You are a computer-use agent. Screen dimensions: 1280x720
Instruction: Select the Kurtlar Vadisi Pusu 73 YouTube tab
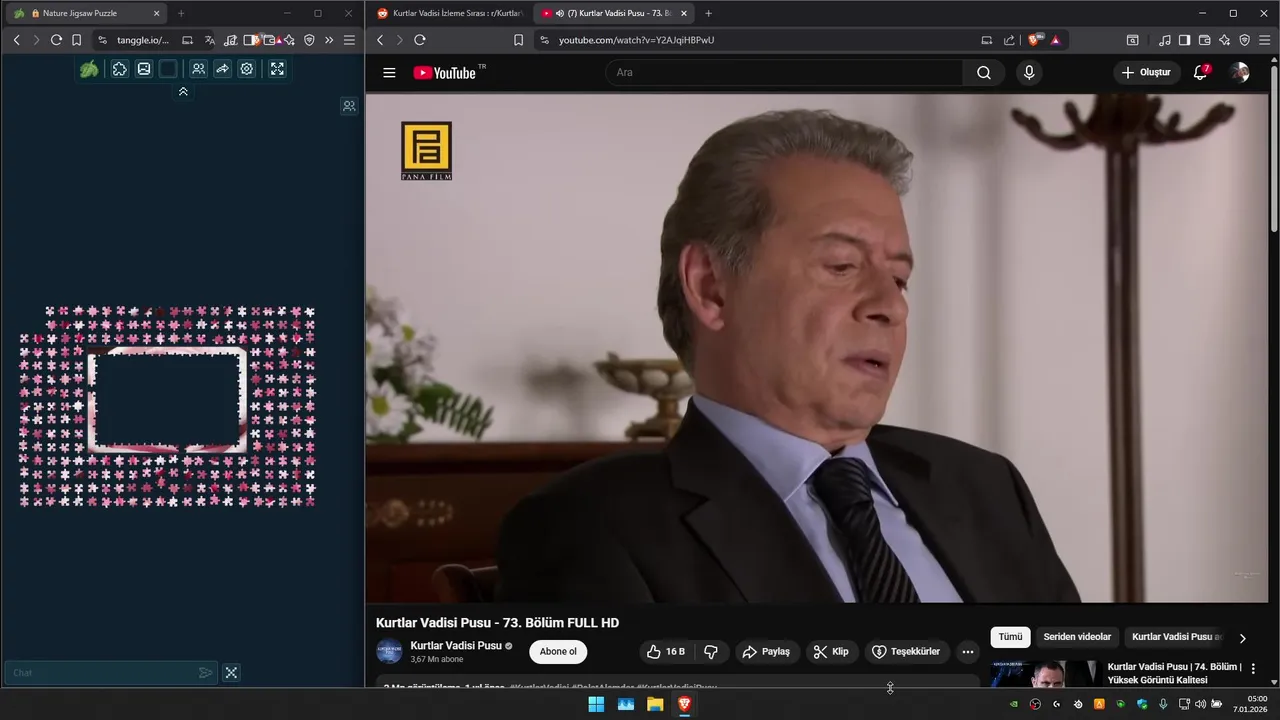point(614,13)
